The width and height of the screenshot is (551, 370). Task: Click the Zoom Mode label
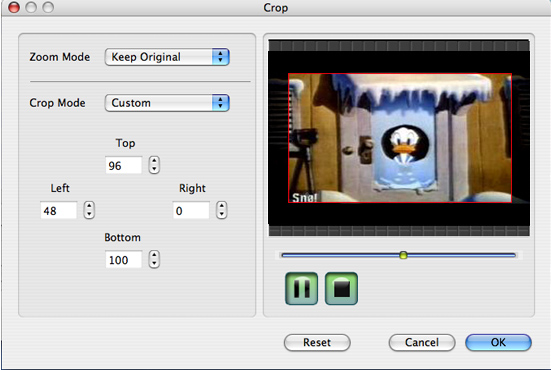(x=60, y=57)
